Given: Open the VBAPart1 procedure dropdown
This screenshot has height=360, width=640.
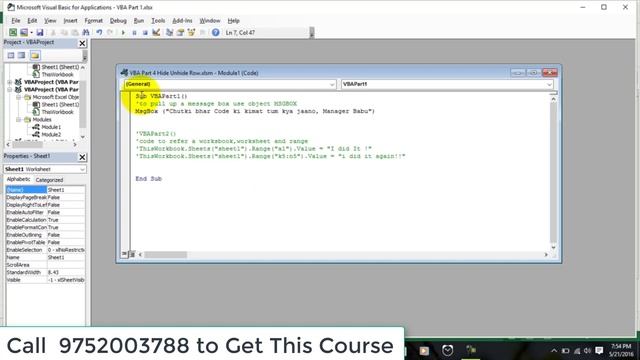Looking at the screenshot, I should point(549,84).
